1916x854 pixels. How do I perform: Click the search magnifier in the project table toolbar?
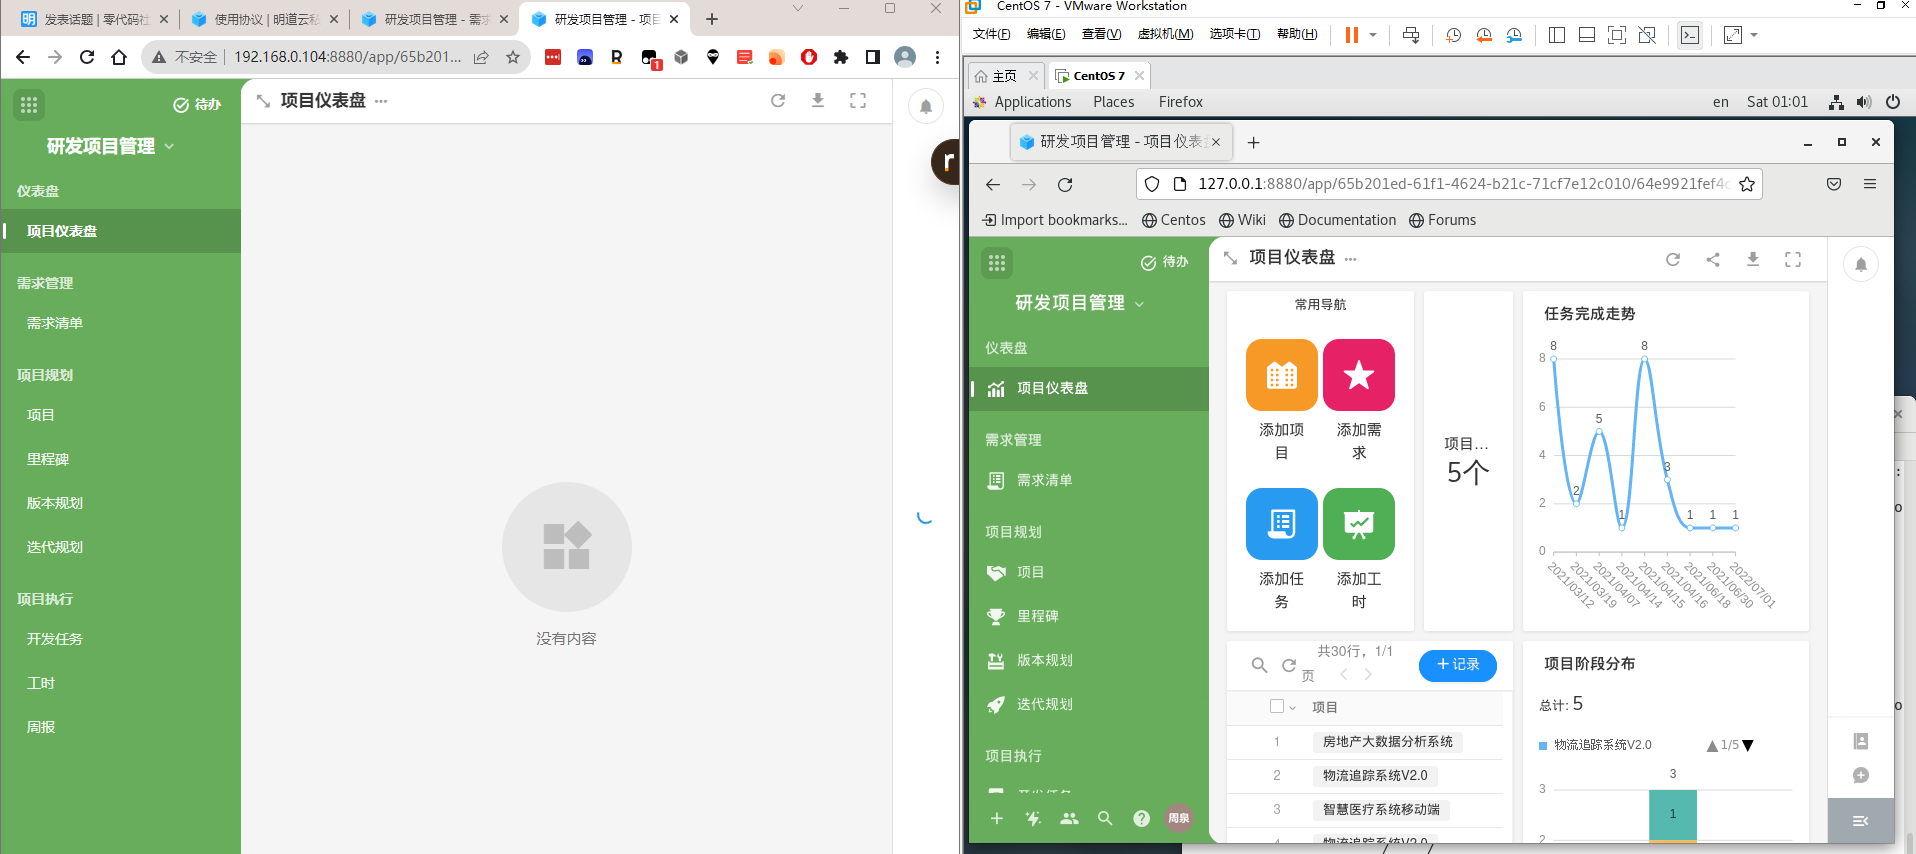point(1259,665)
